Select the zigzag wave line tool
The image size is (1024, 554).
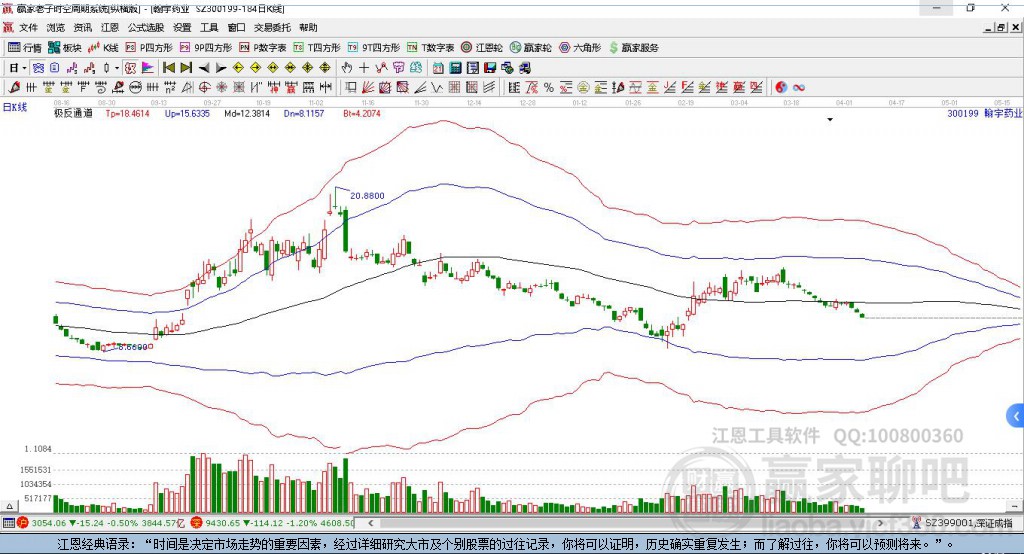pyautogui.click(x=437, y=88)
